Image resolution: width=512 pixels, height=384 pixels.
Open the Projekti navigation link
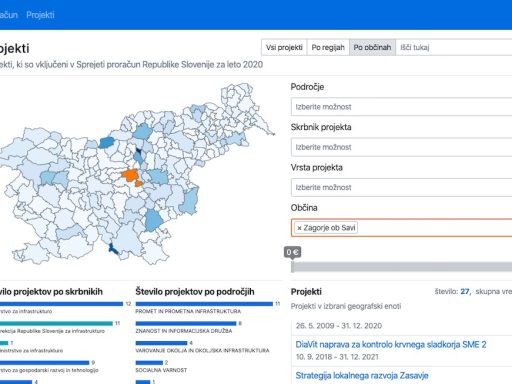(x=40, y=15)
